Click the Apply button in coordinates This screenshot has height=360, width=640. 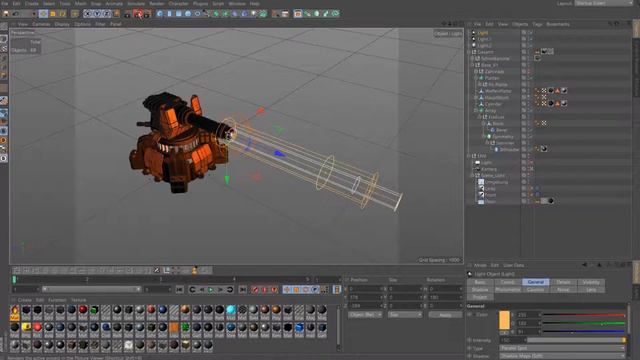(x=445, y=315)
